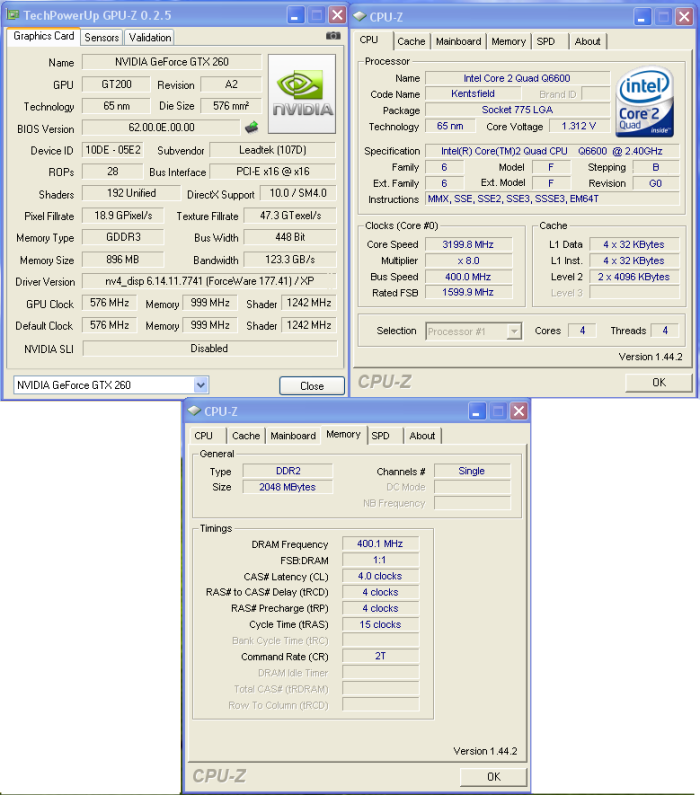Click the Core Speed 3199.8 MHz value
The width and height of the screenshot is (700, 795).
click(468, 245)
